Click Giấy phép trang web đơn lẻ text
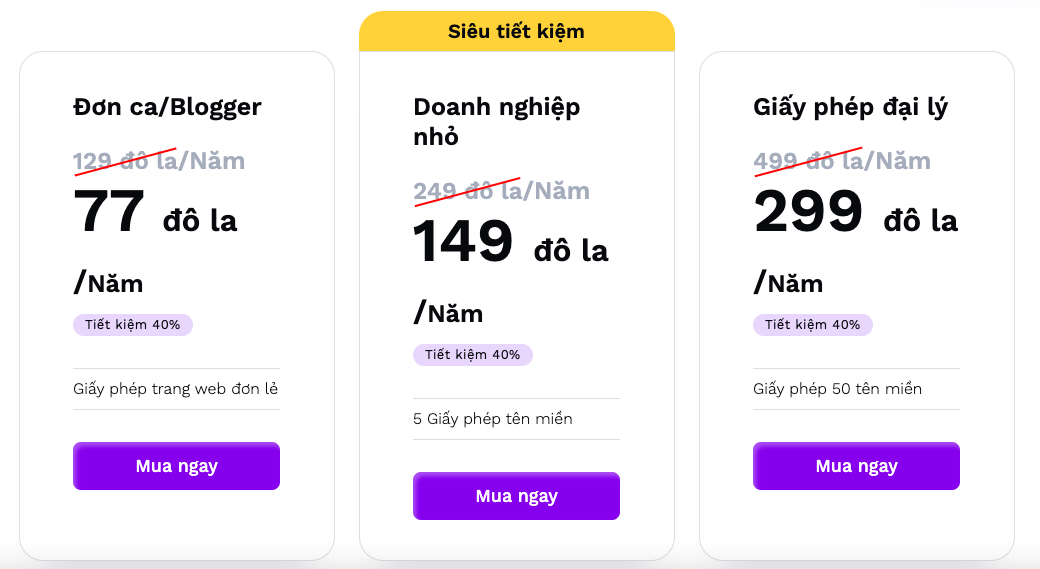 [175, 389]
